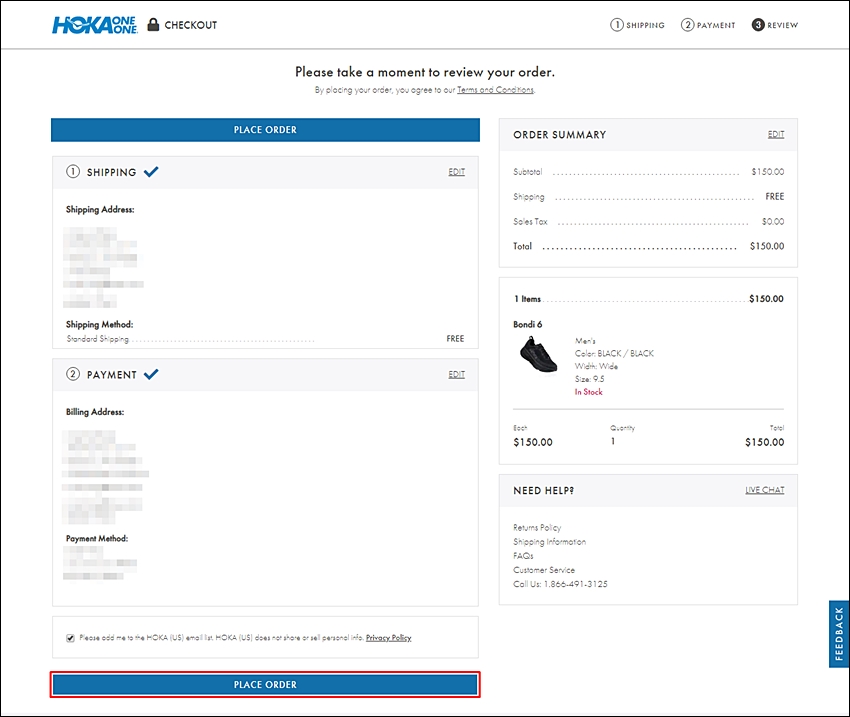Start a Live Chat

(764, 490)
